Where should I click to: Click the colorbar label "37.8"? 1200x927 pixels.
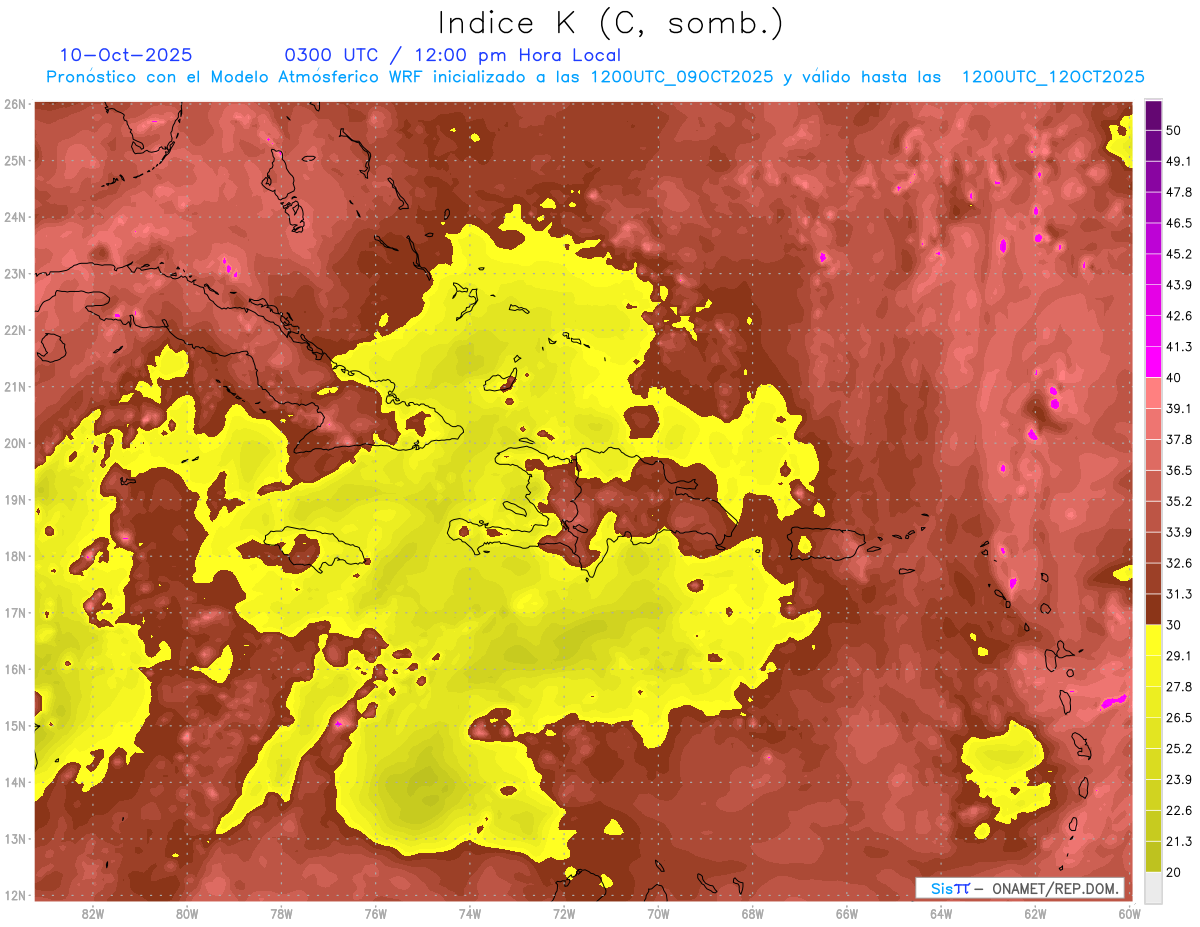click(x=1178, y=439)
